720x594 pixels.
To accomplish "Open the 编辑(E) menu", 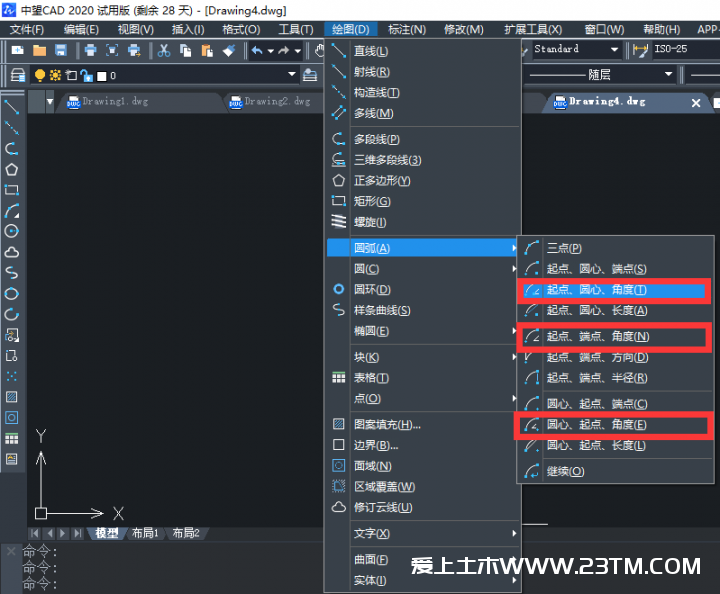I will click(81, 30).
